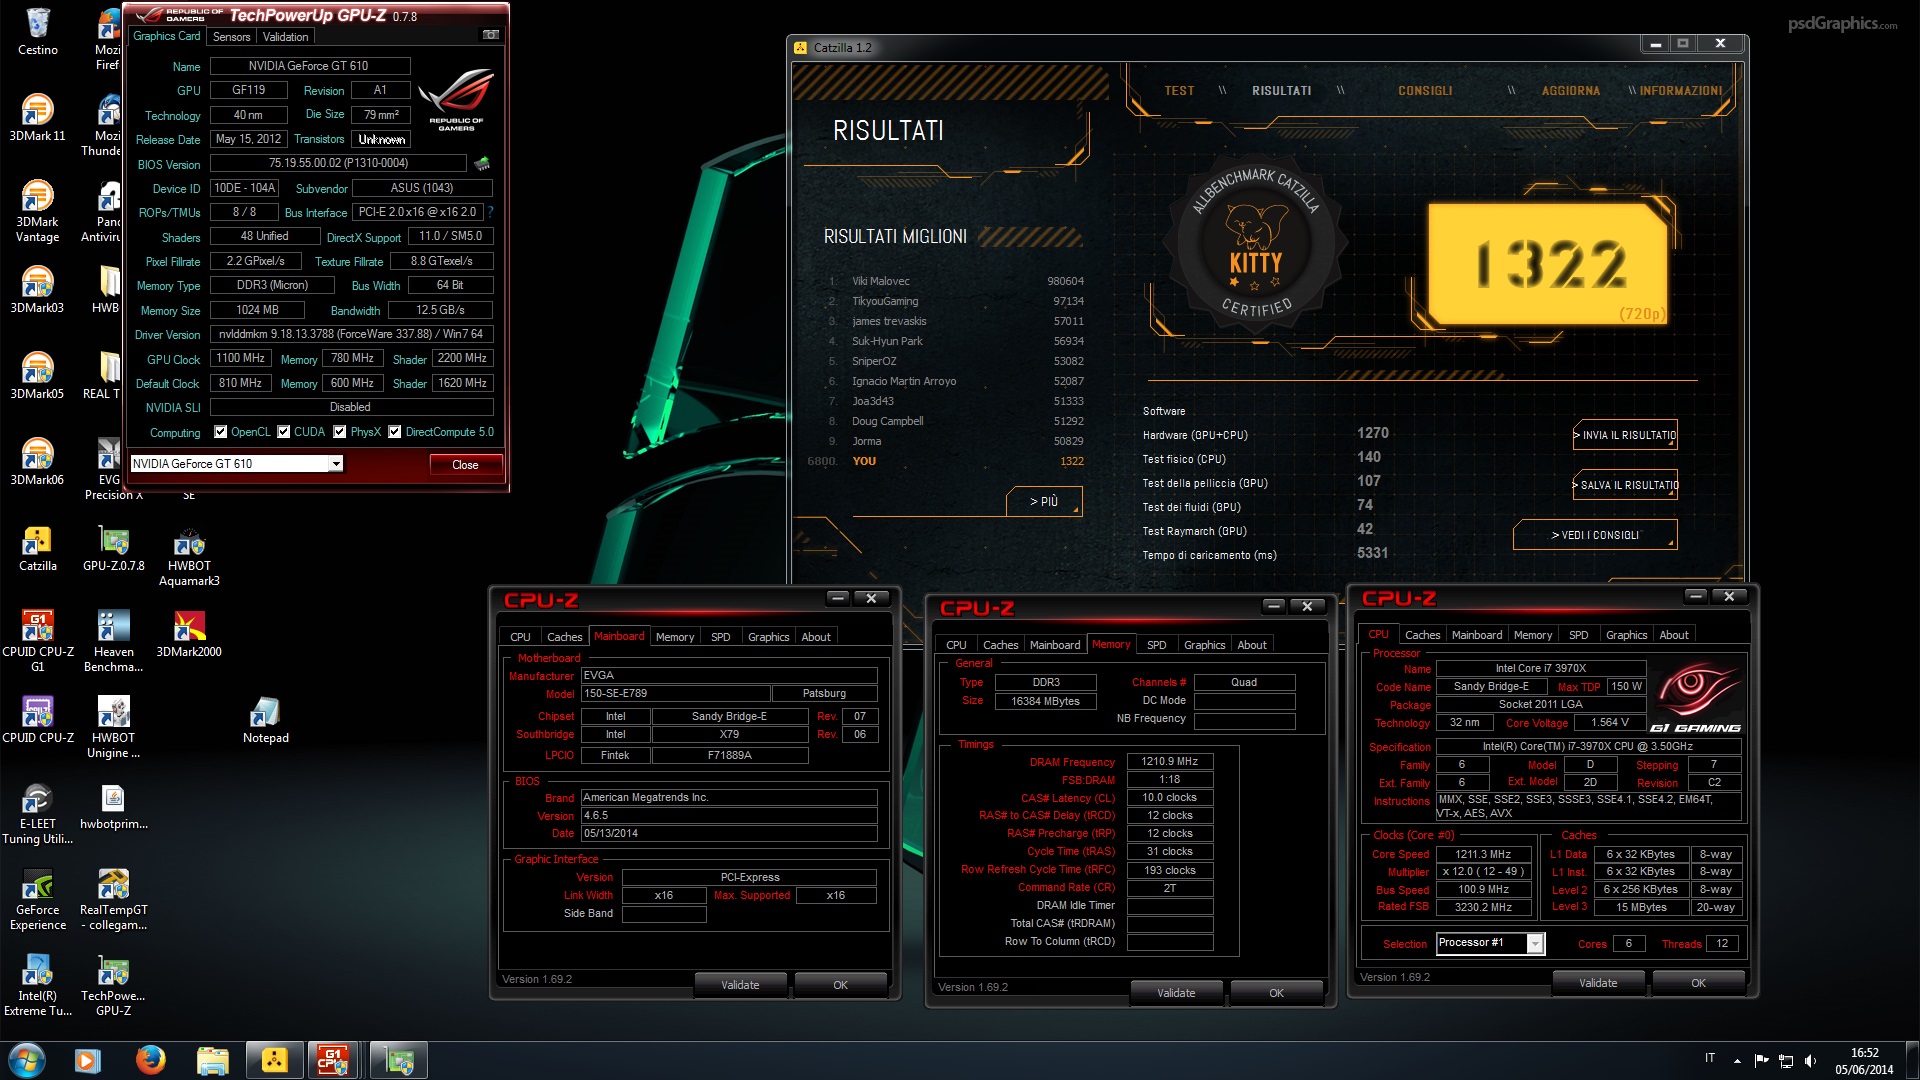Select the 3DMark05 desktop icon
Viewport: 1920px width, 1080px height.
pos(38,375)
